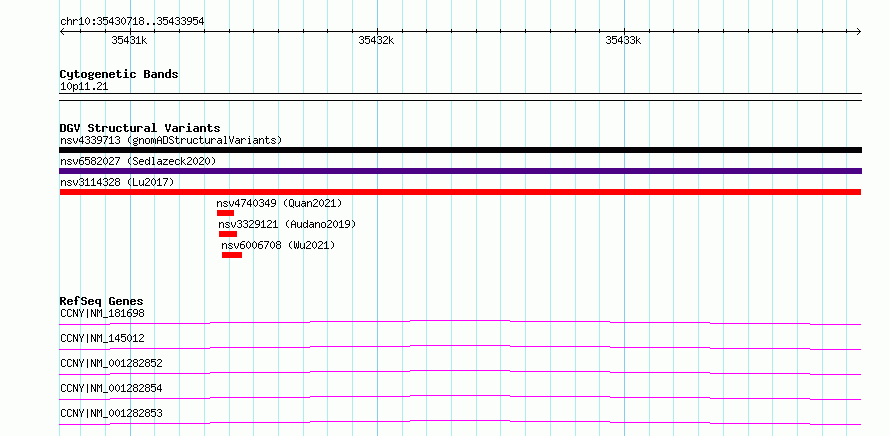
Task: Click the CCNY|NM_001282853 transcript label
Action: (111, 413)
